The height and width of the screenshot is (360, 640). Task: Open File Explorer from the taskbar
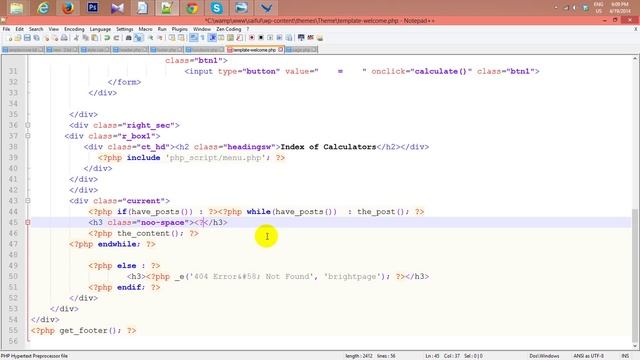[17, 8]
